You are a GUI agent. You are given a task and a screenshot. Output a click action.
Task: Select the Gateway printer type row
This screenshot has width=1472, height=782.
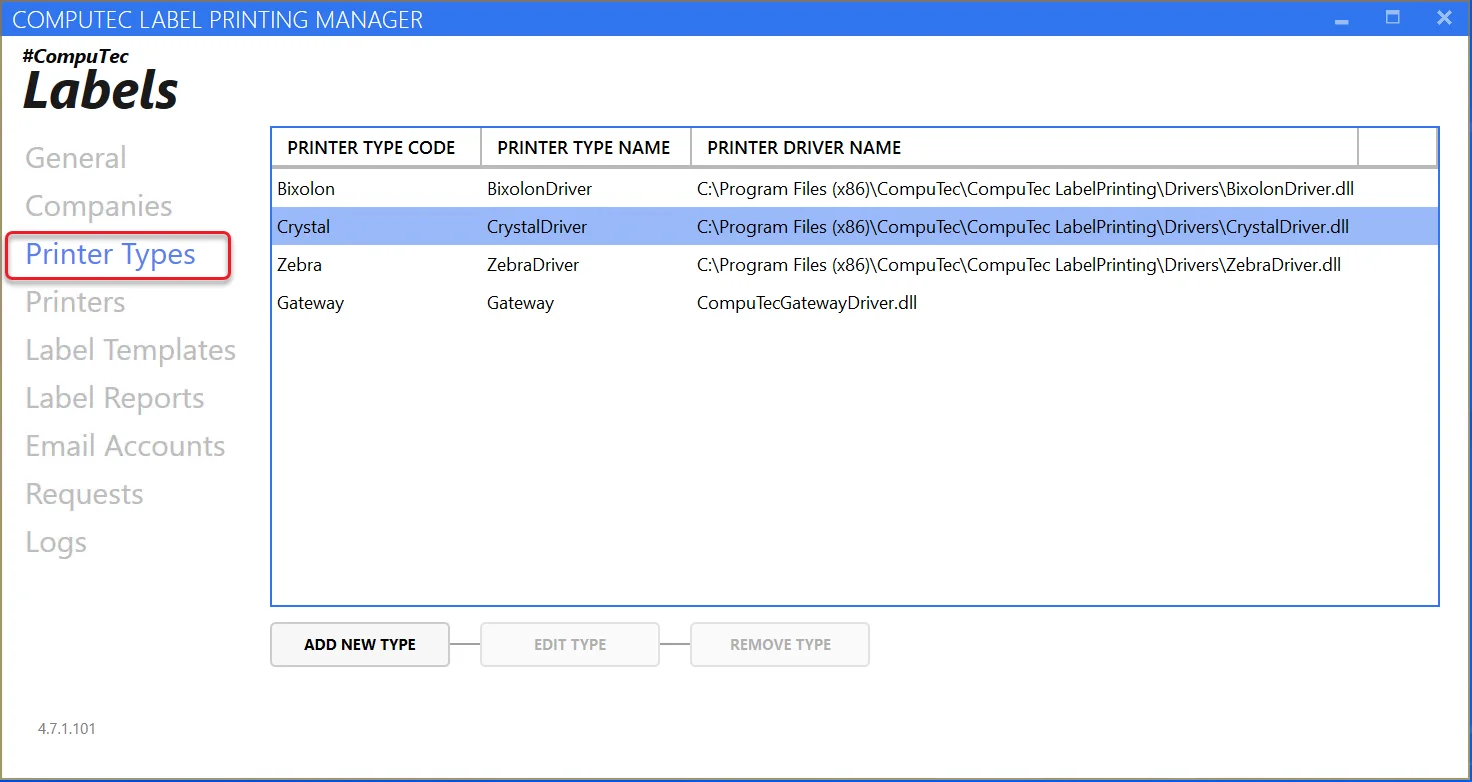[310, 303]
